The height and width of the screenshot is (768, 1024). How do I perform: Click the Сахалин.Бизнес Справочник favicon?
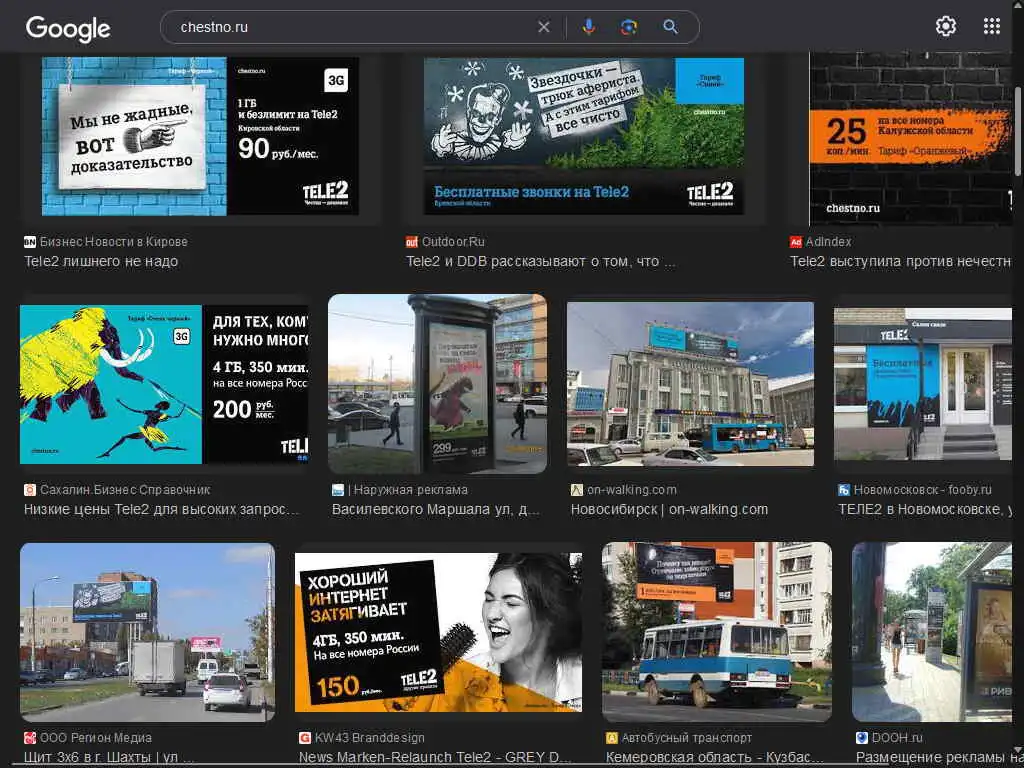(29, 490)
